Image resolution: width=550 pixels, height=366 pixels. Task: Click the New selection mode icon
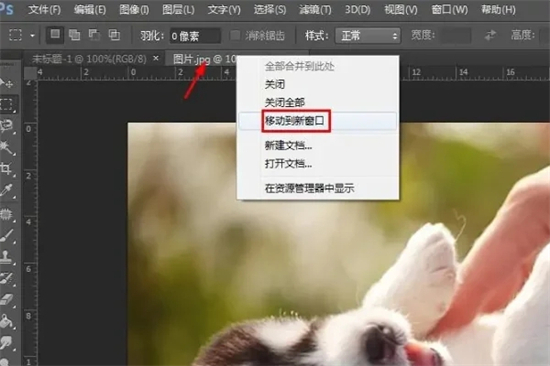click(55, 35)
